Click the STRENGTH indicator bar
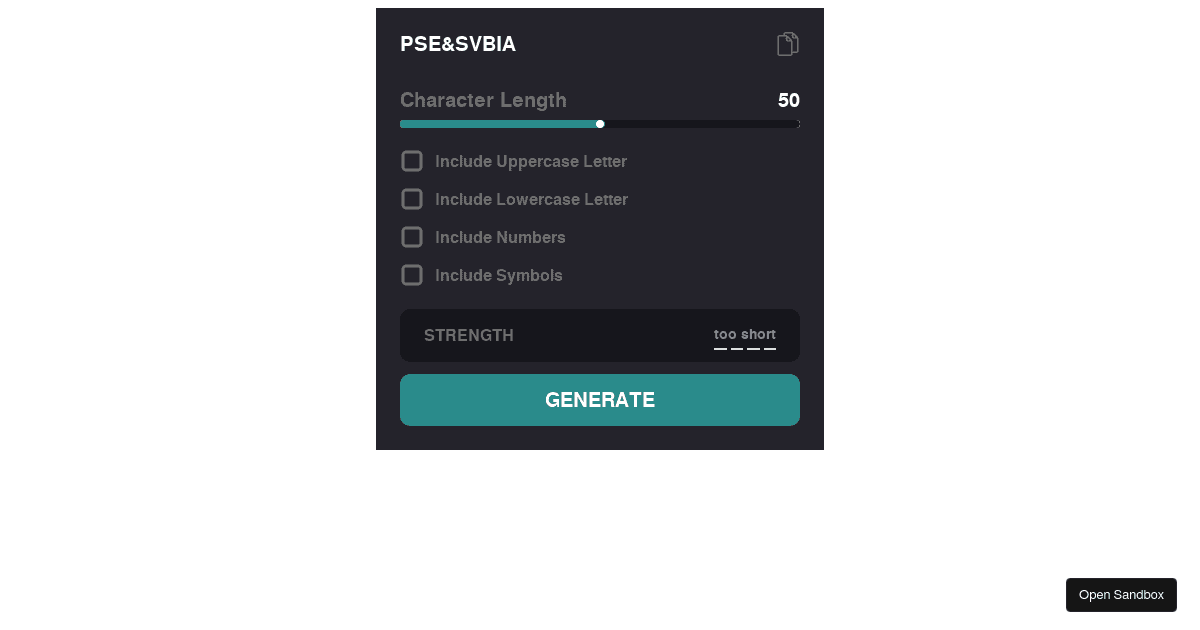 600,335
